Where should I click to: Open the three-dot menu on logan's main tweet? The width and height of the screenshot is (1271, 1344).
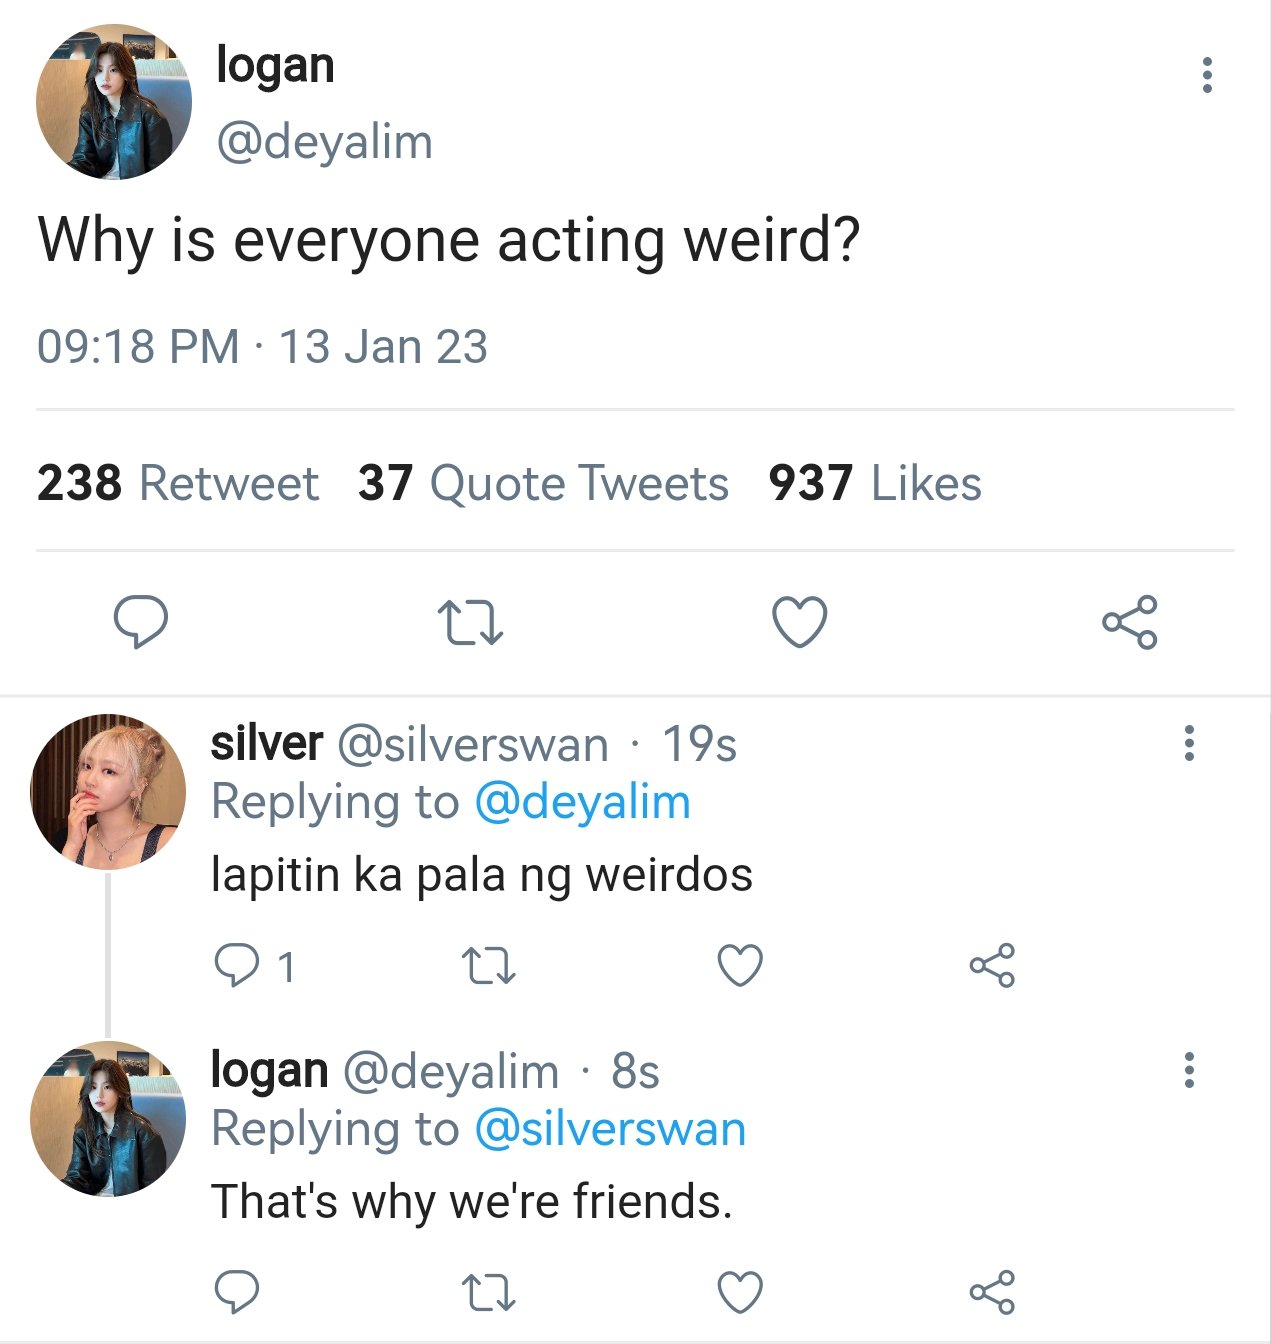coord(1207,75)
